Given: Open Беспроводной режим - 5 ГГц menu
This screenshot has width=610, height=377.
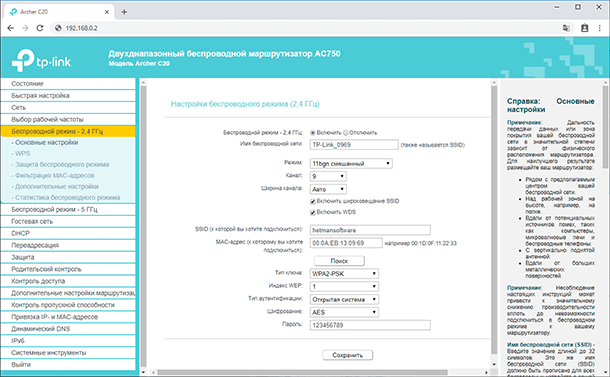Looking at the screenshot, I should tap(68, 209).
